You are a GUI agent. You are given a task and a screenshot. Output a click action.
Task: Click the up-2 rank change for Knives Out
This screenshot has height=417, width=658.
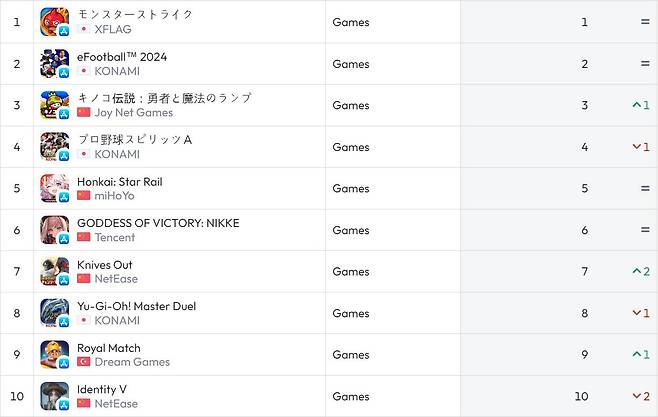click(641, 272)
